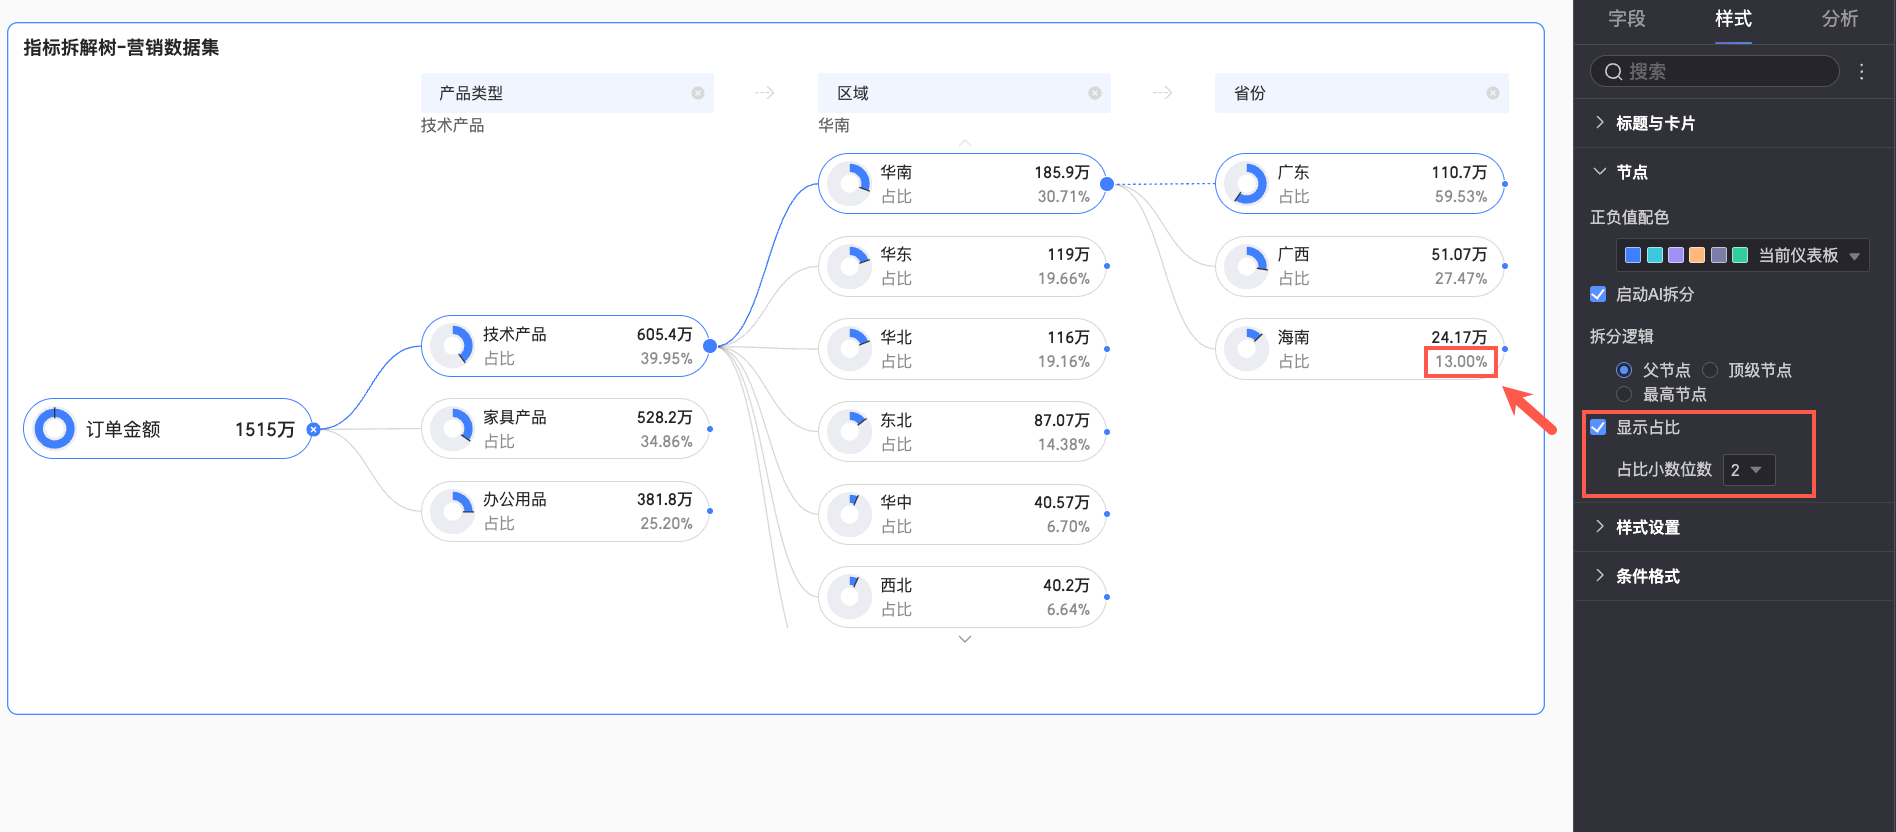This screenshot has width=1896, height=832.
Task: Choose the 最高节点 radio option
Action: pyautogui.click(x=1624, y=394)
